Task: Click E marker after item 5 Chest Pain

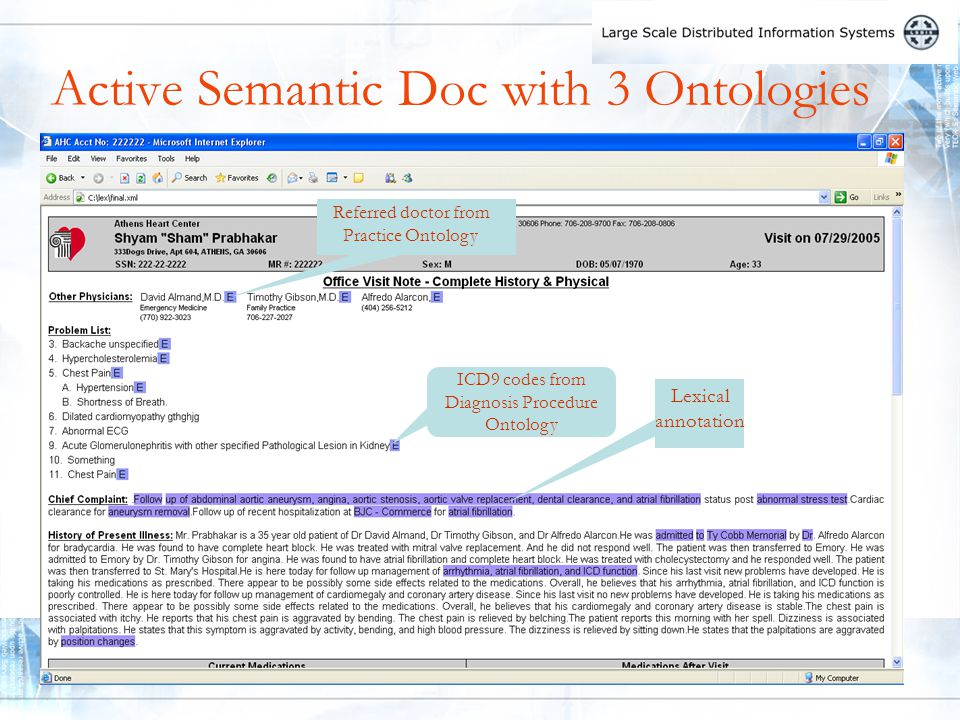Action: pos(117,373)
